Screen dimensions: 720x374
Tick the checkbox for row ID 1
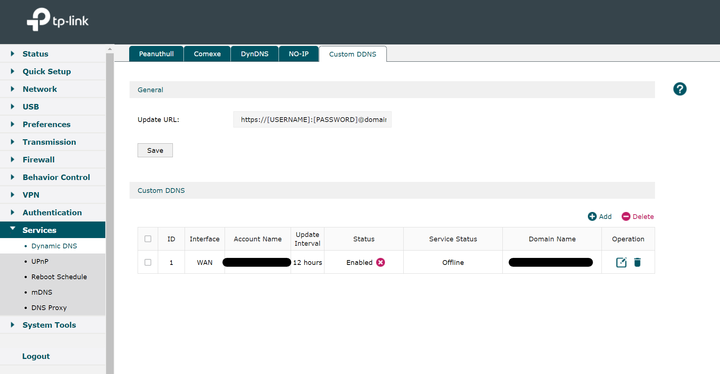click(147, 262)
